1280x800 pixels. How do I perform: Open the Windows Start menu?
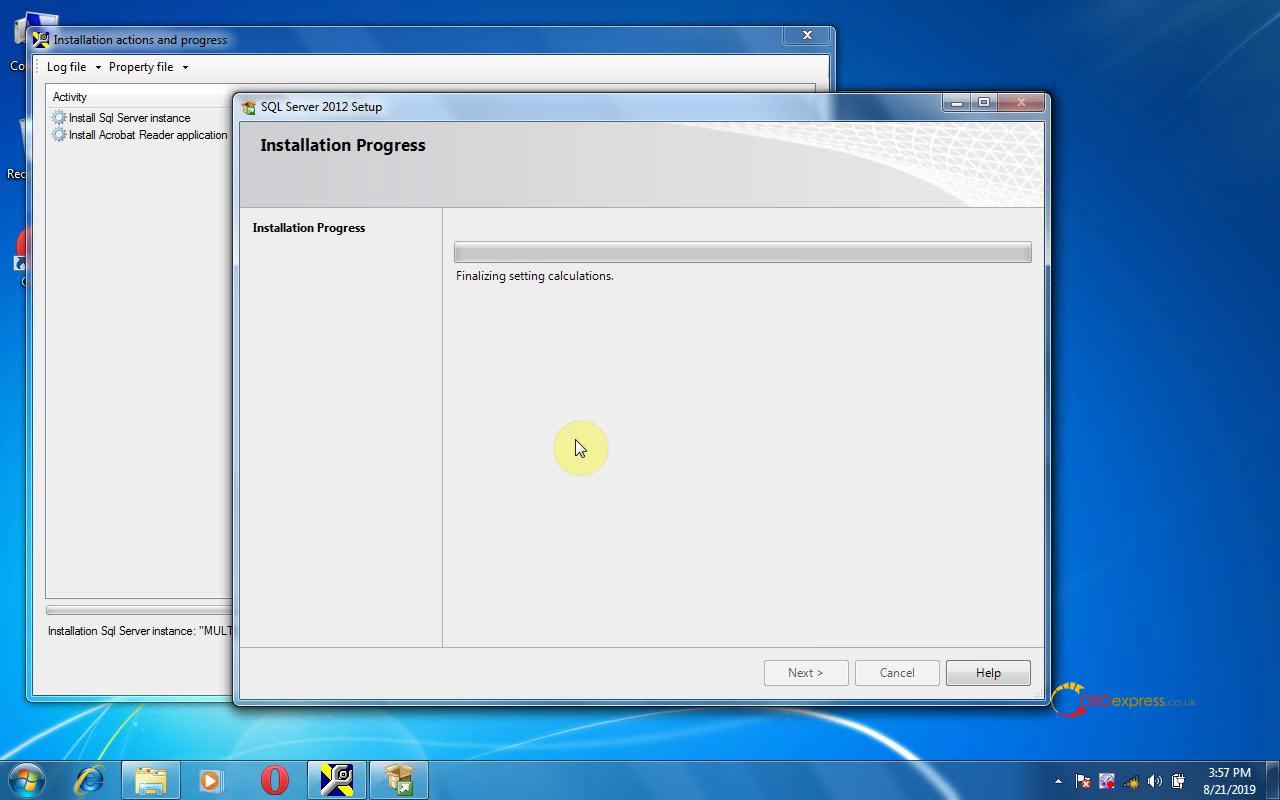(27, 779)
